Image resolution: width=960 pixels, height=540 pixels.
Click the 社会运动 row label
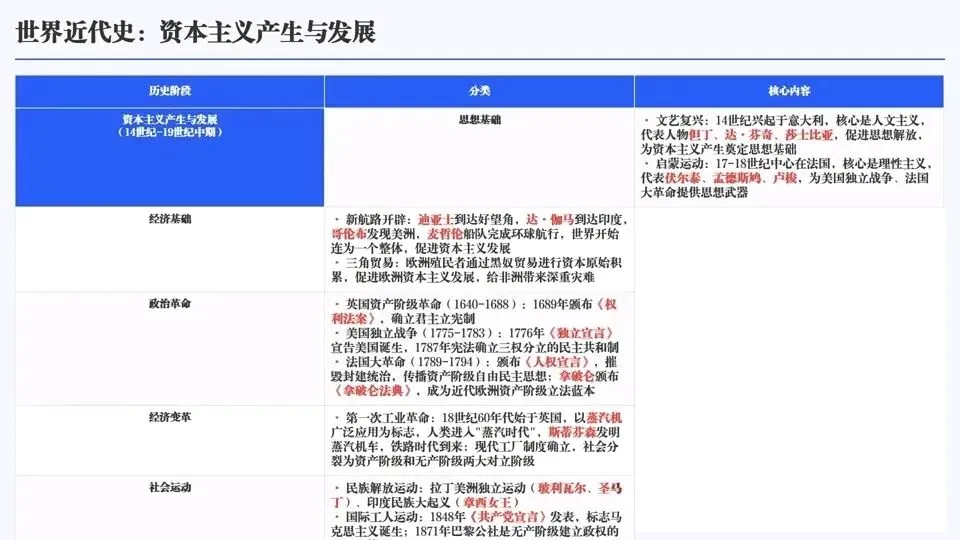[x=170, y=487]
